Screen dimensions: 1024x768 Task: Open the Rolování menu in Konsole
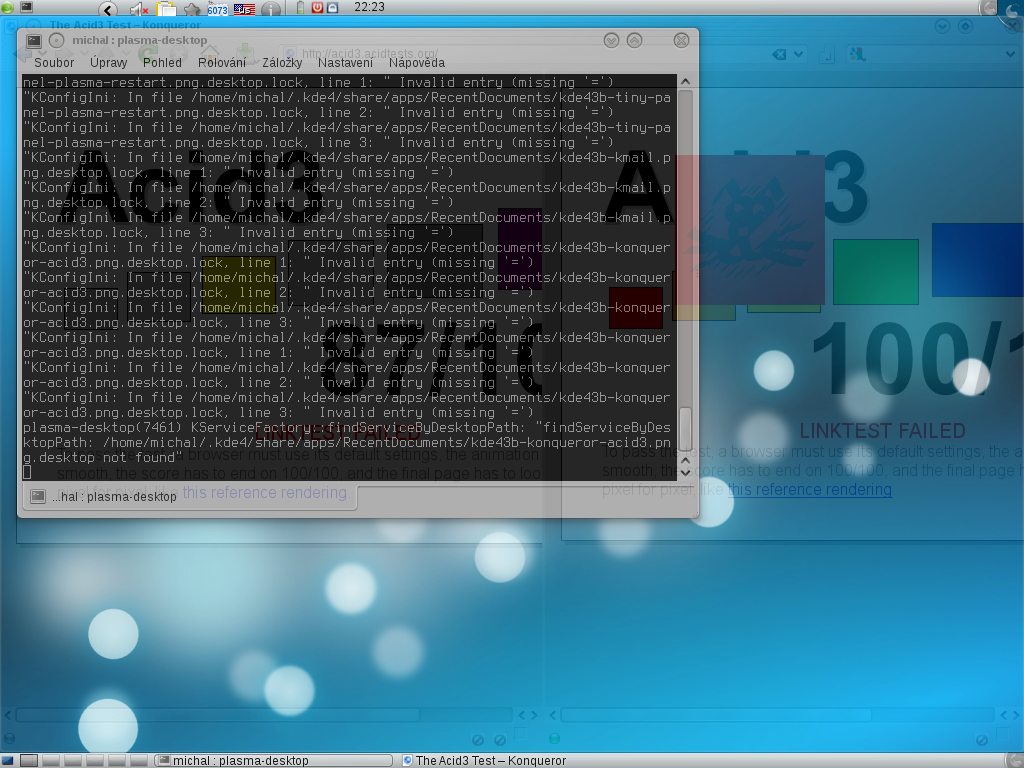pyautogui.click(x=222, y=63)
